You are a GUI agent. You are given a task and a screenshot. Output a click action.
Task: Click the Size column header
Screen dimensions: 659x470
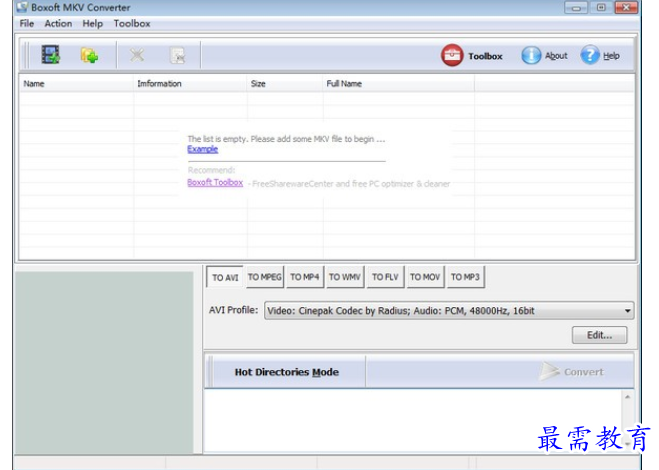285,84
